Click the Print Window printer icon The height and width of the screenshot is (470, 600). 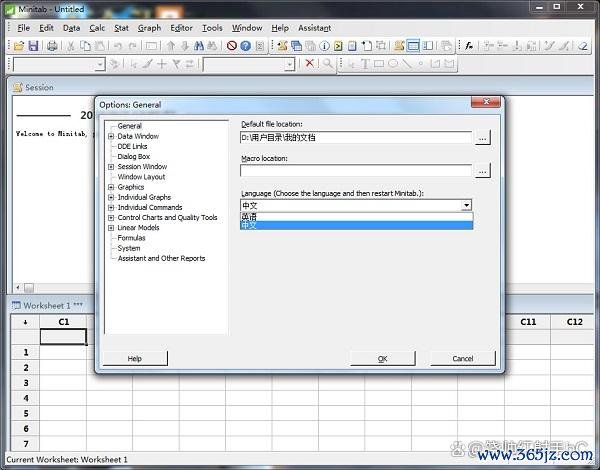(x=52, y=46)
